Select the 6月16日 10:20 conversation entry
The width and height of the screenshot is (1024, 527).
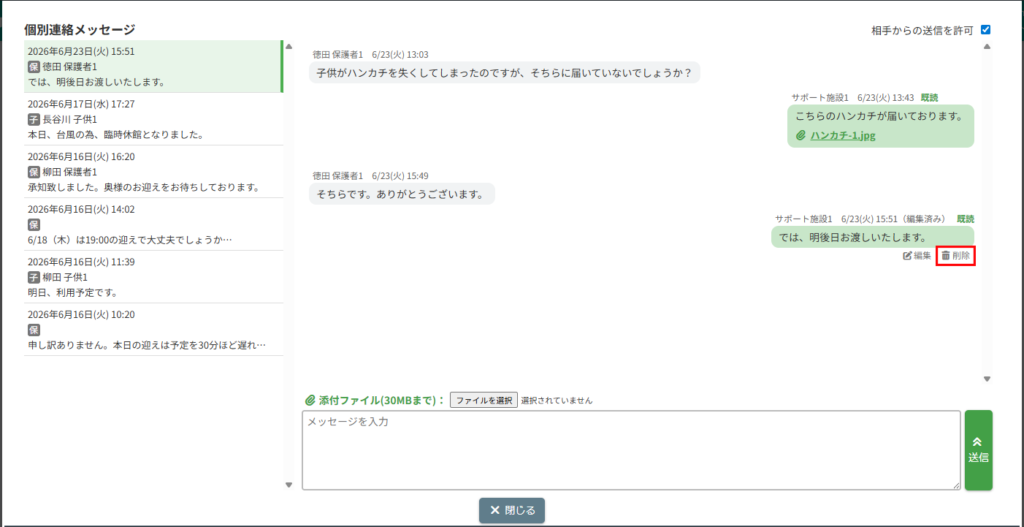pos(153,330)
